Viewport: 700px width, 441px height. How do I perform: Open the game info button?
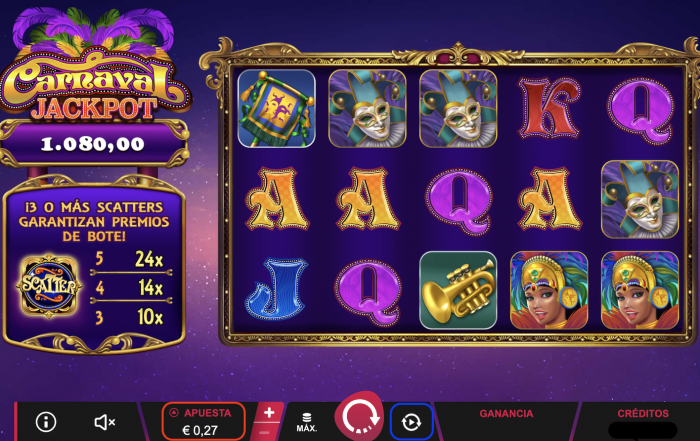click(46, 421)
